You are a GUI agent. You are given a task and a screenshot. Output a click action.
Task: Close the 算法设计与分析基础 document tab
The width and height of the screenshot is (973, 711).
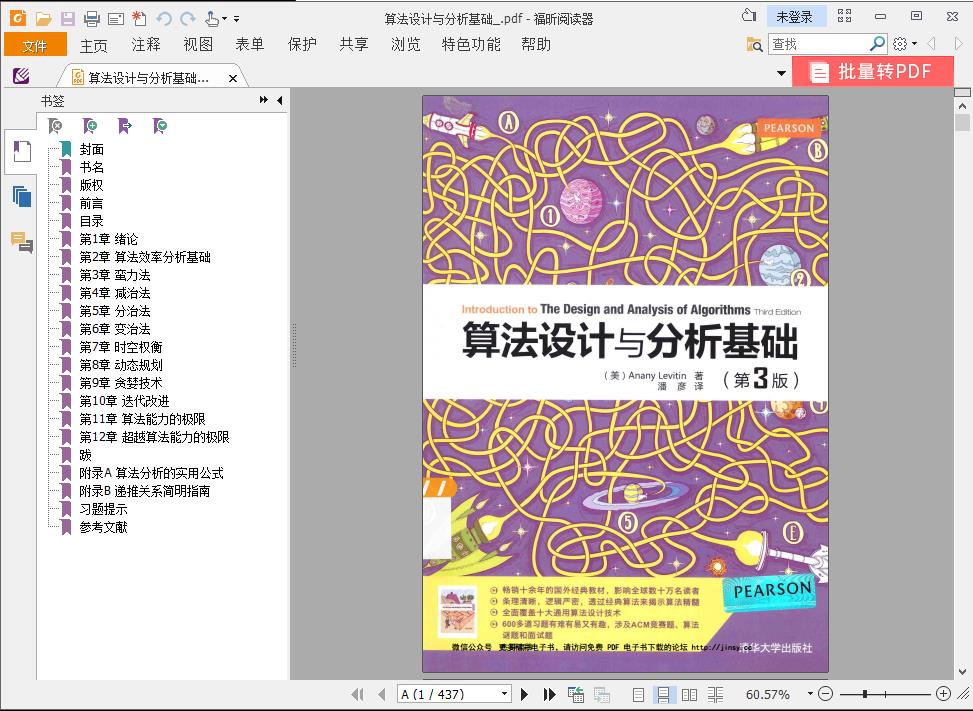coord(233,78)
